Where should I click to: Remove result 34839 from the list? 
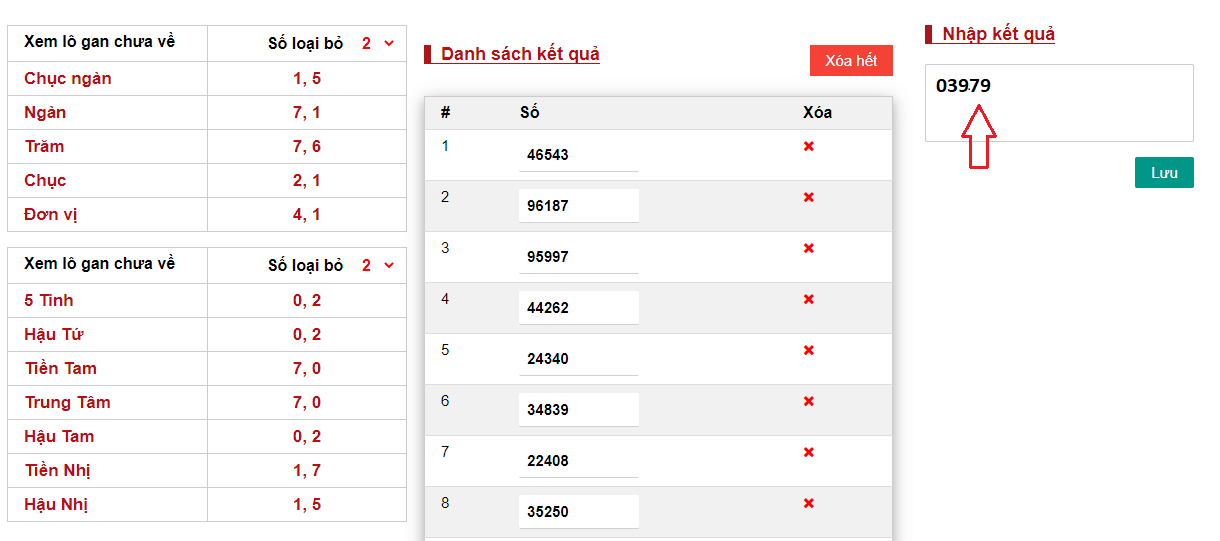point(809,402)
